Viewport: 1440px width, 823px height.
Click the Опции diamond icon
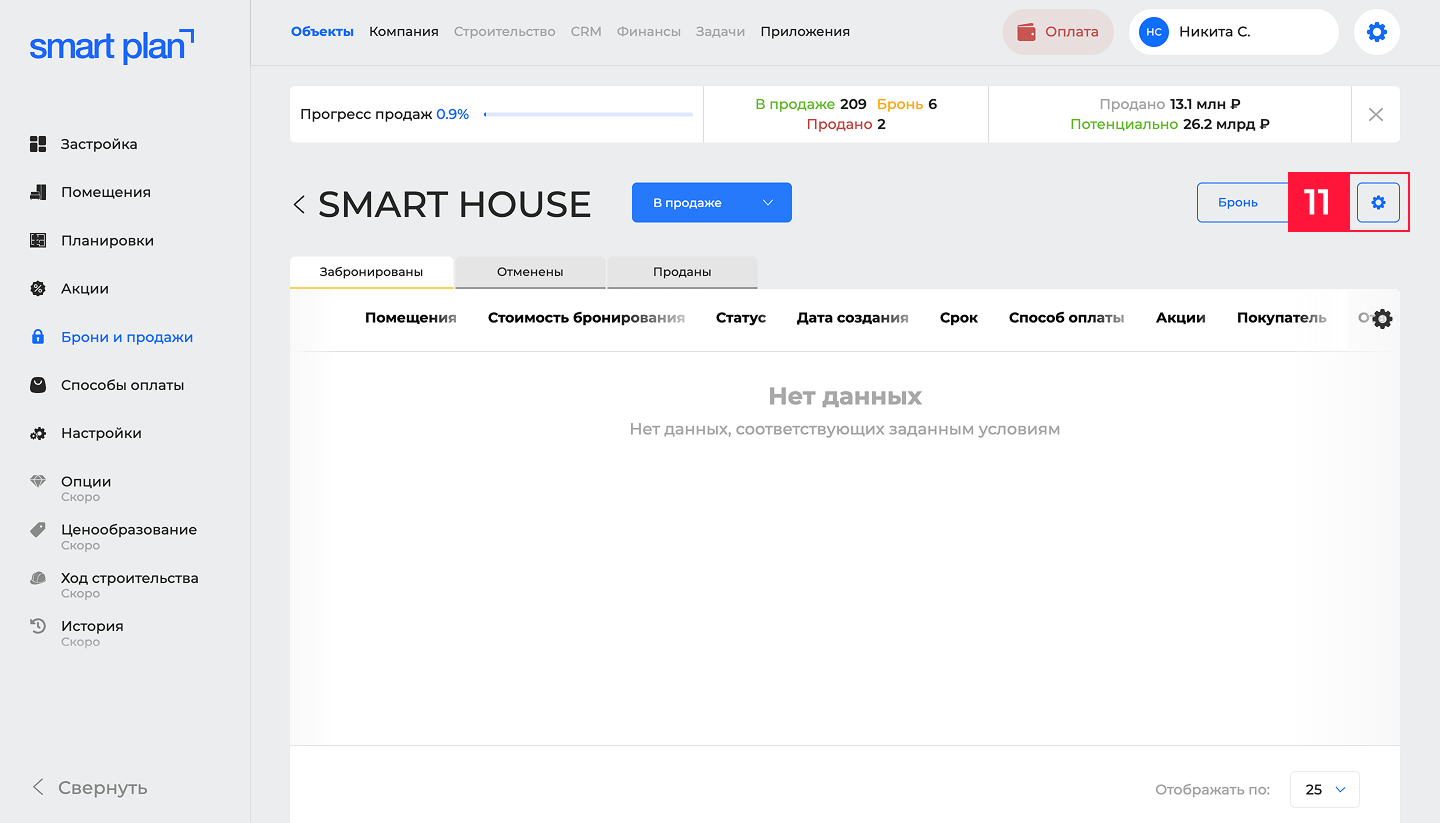(x=38, y=482)
